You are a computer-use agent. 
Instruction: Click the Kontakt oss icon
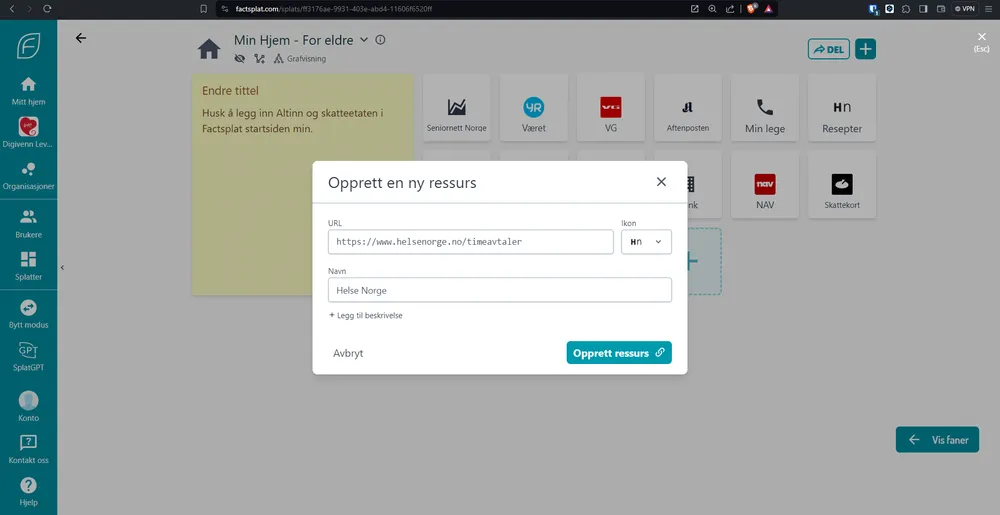[28, 442]
